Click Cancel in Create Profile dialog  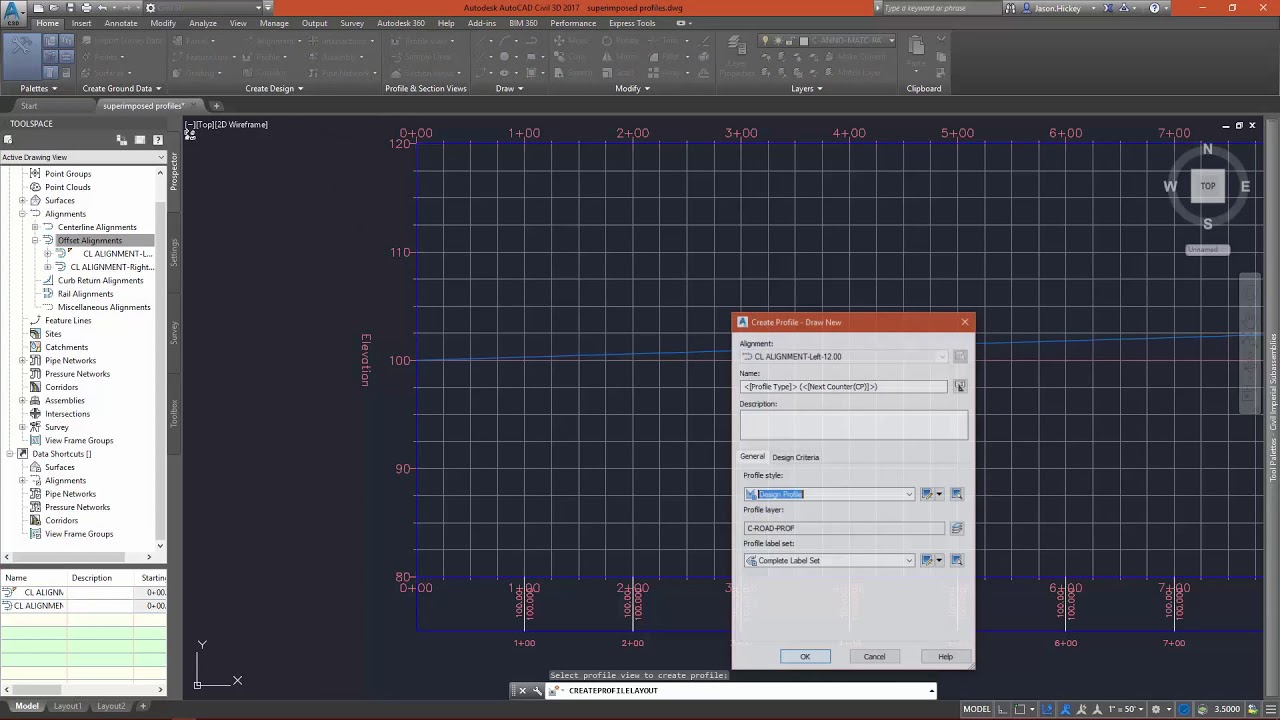874,657
